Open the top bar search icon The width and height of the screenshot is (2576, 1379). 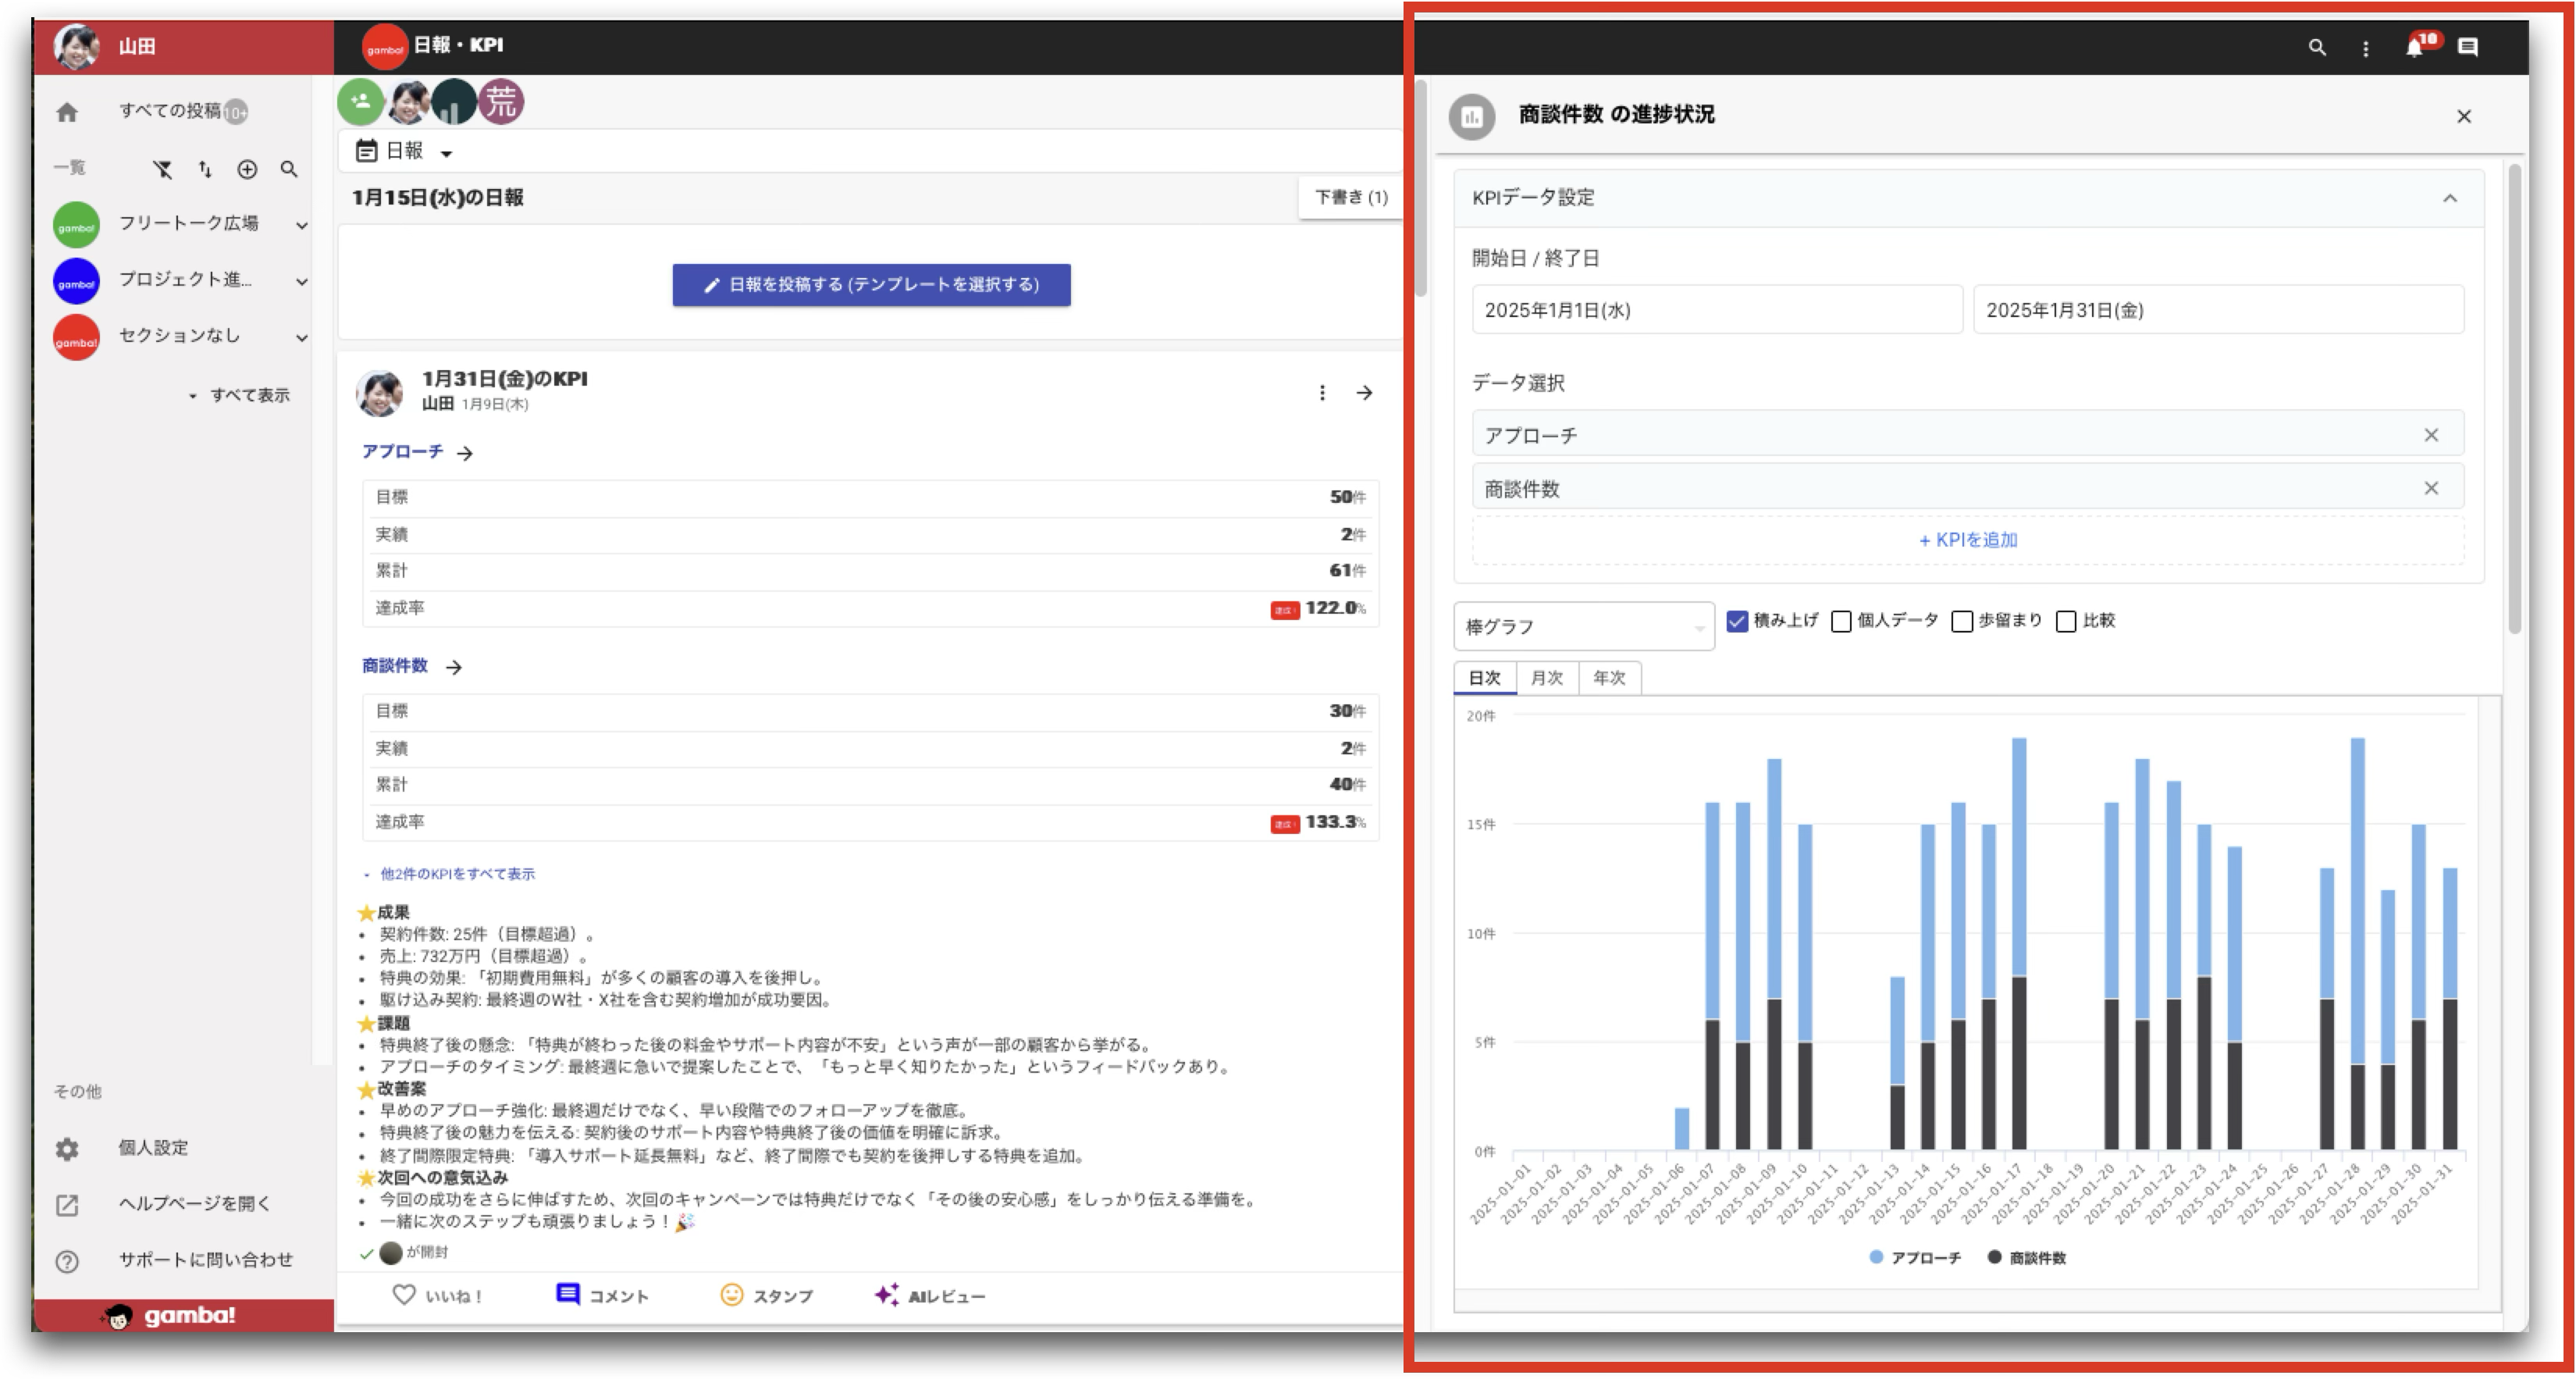point(2316,47)
